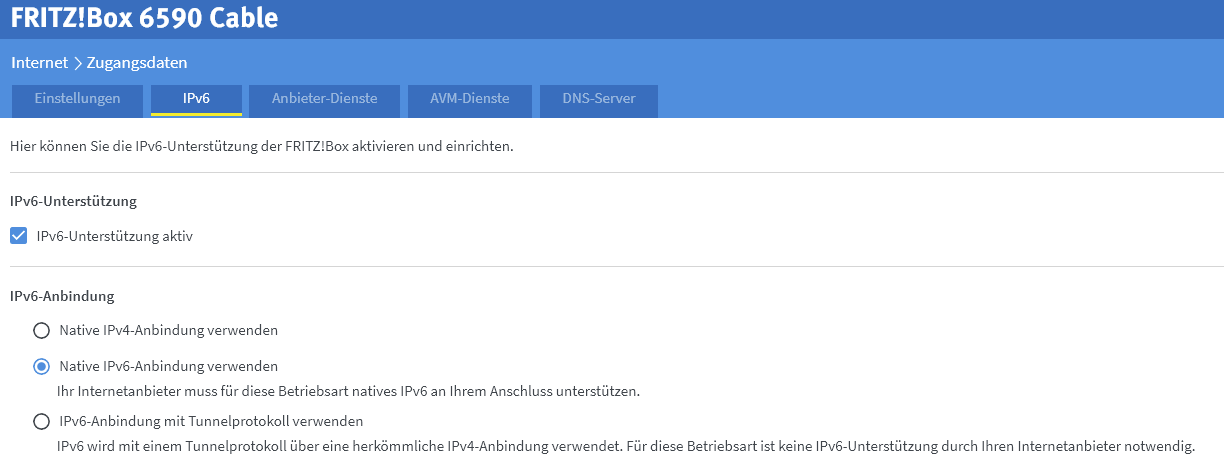The height and width of the screenshot is (468, 1224).
Task: Click the IPv6-Unterstützung section heading
Action: point(73,201)
